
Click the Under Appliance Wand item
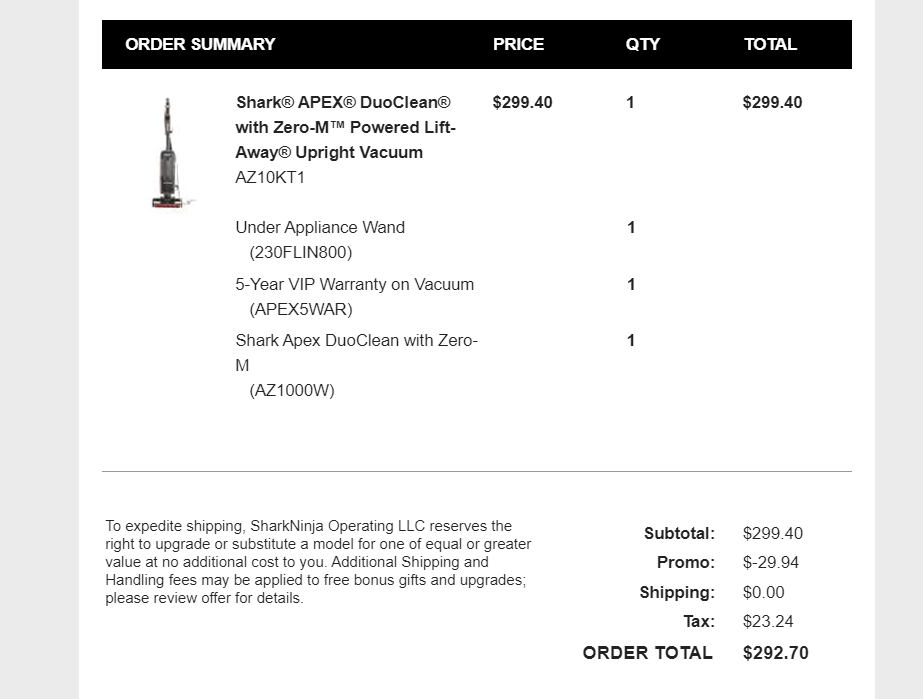[x=320, y=227]
